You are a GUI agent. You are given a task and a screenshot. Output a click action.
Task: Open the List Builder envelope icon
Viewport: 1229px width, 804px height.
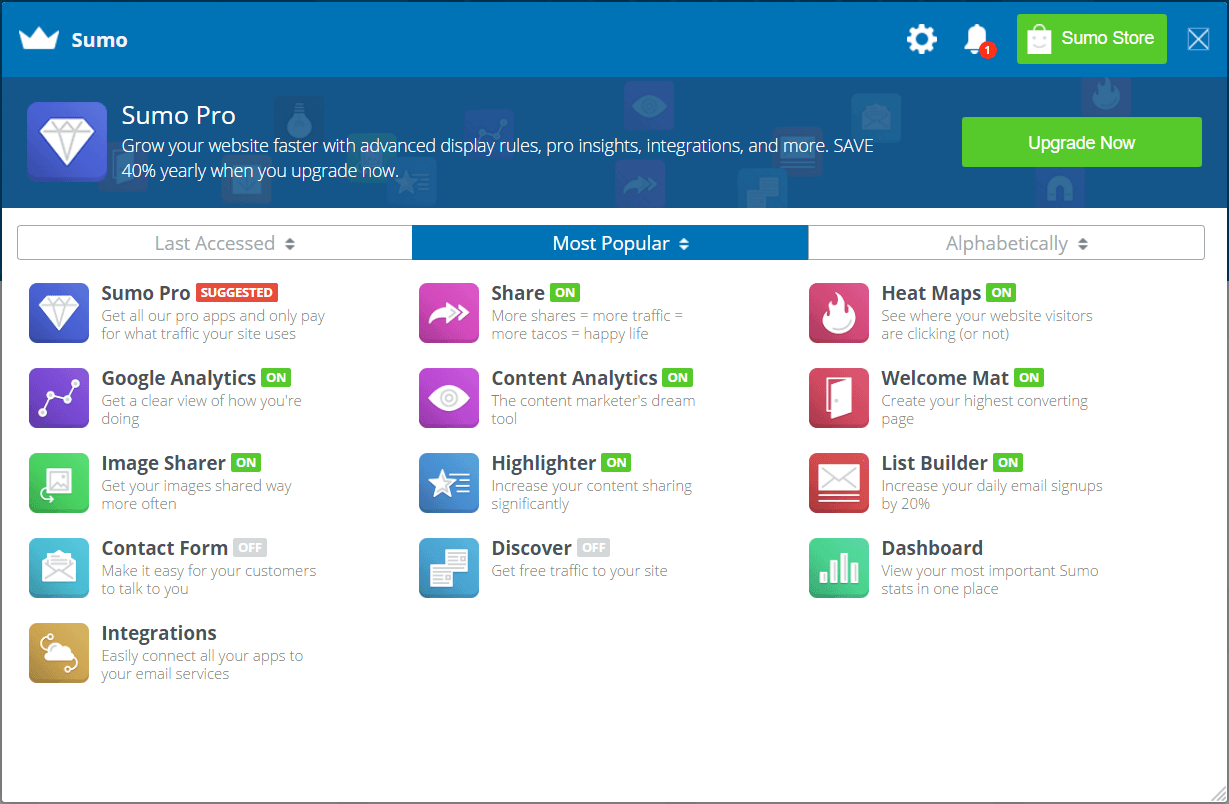tap(839, 483)
